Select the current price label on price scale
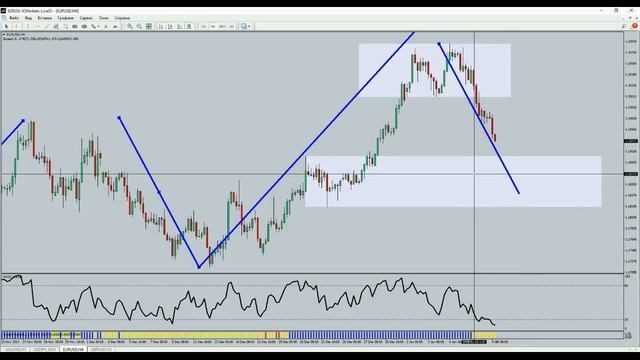640x360 pixels. tap(631, 141)
